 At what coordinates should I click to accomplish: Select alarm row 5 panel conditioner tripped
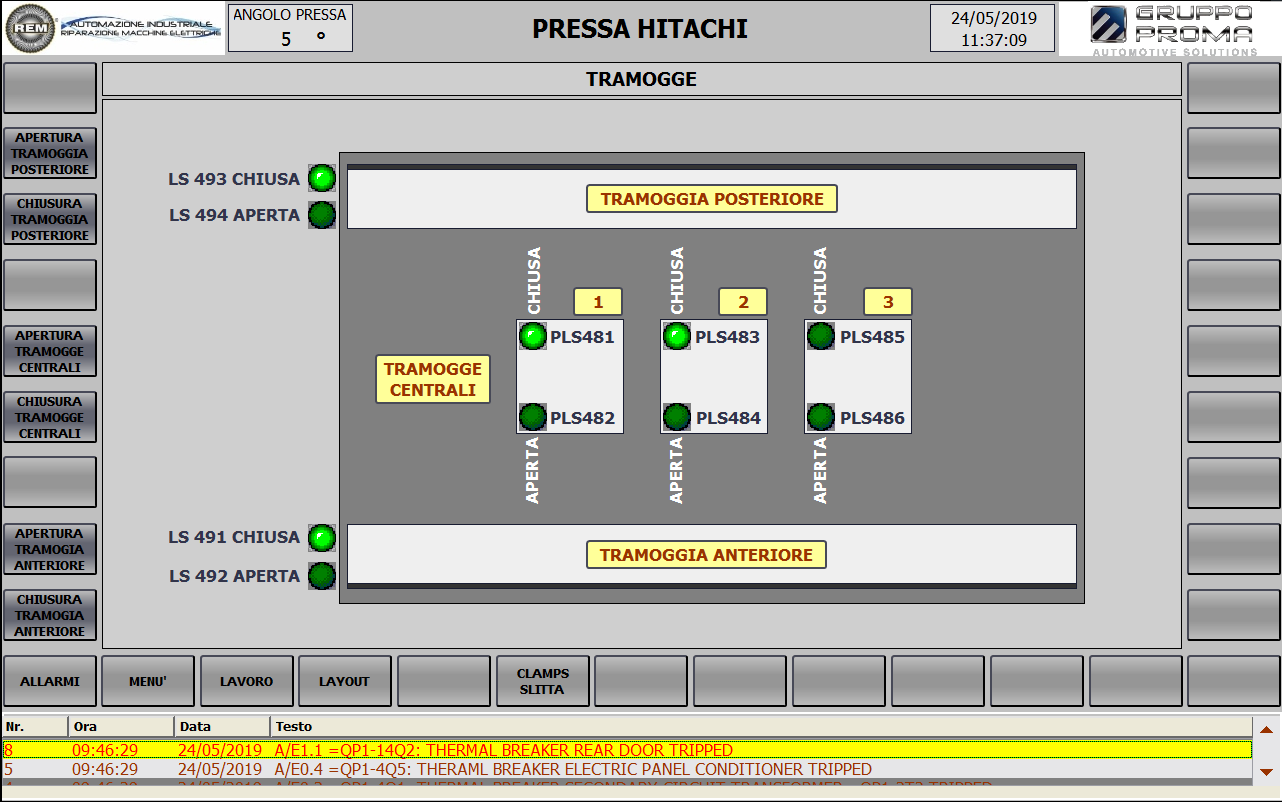click(626, 770)
